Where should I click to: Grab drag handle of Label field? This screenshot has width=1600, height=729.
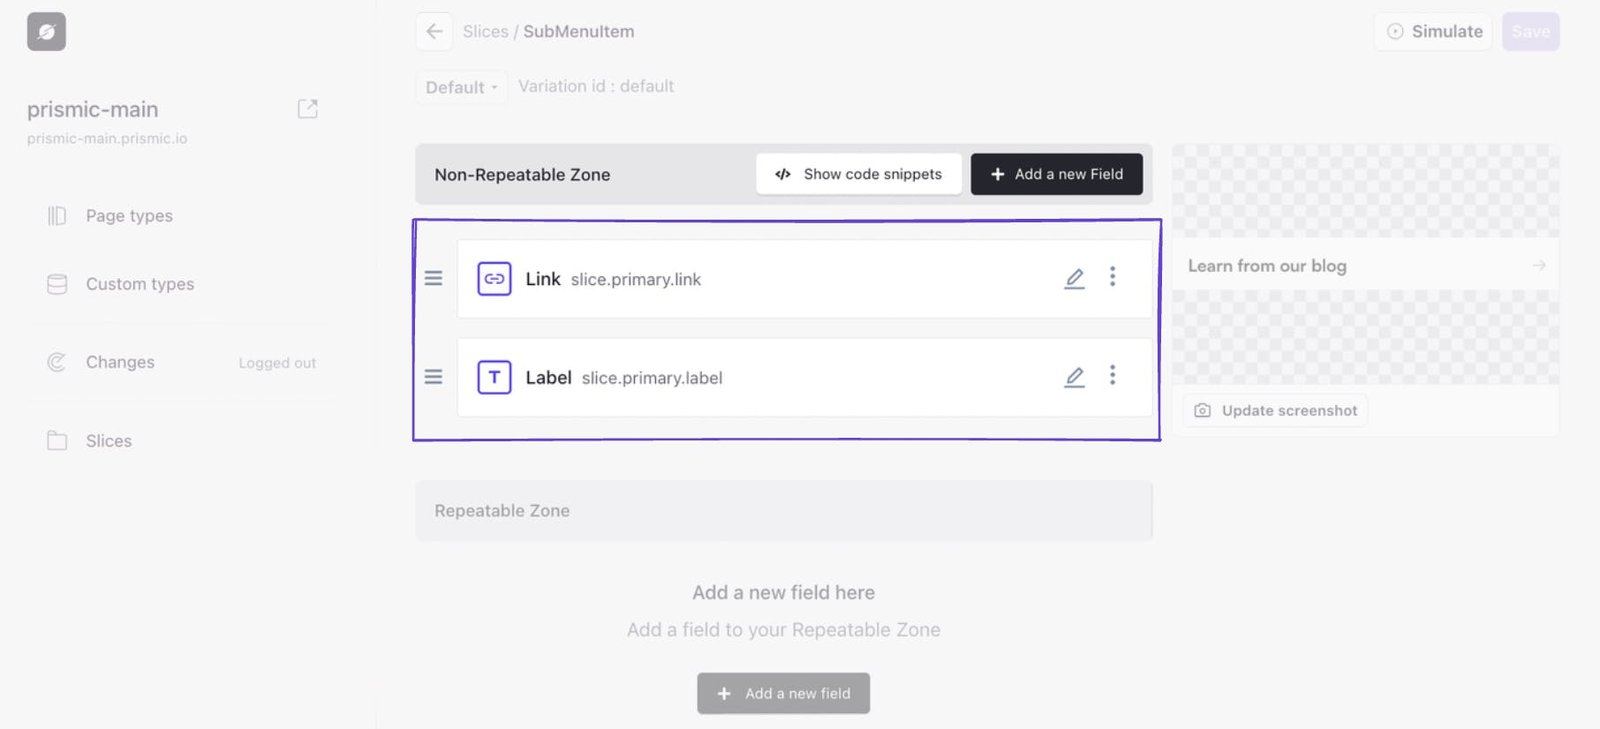tap(433, 377)
